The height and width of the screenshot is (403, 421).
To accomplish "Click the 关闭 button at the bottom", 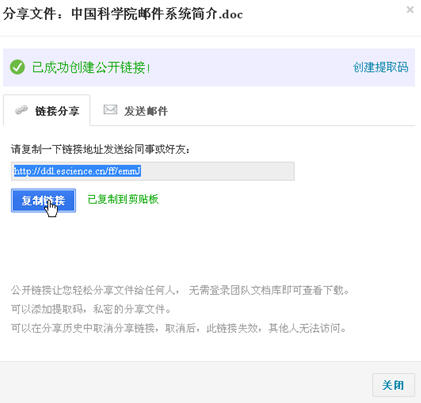I will click(x=393, y=385).
